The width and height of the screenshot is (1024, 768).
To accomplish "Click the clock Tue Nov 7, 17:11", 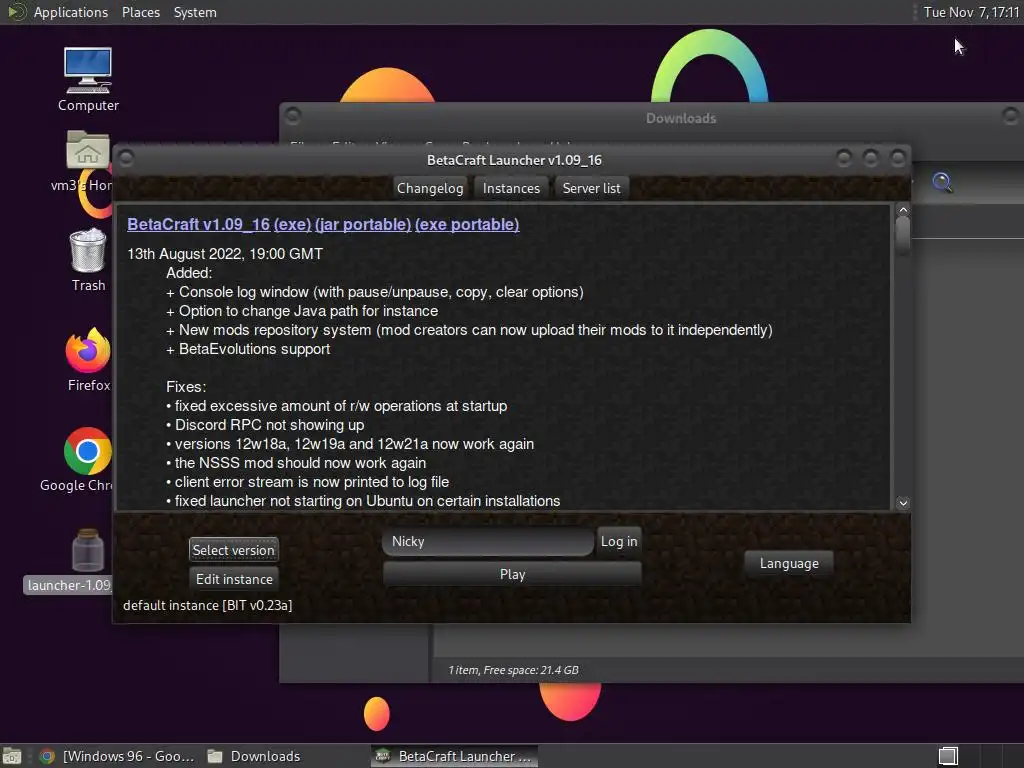I will 970,12.
